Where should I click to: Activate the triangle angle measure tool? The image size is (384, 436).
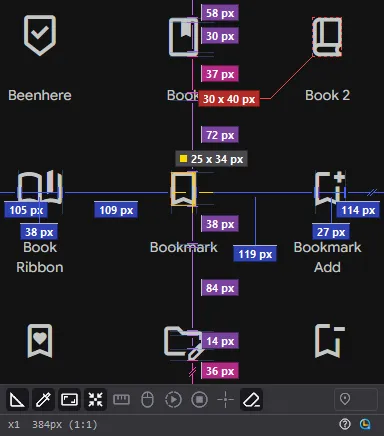17,399
